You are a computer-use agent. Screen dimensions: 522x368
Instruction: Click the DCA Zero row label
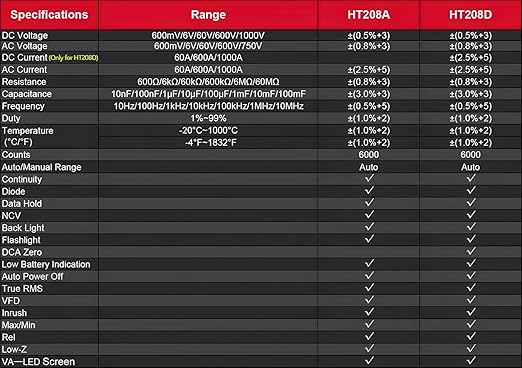tap(22, 252)
